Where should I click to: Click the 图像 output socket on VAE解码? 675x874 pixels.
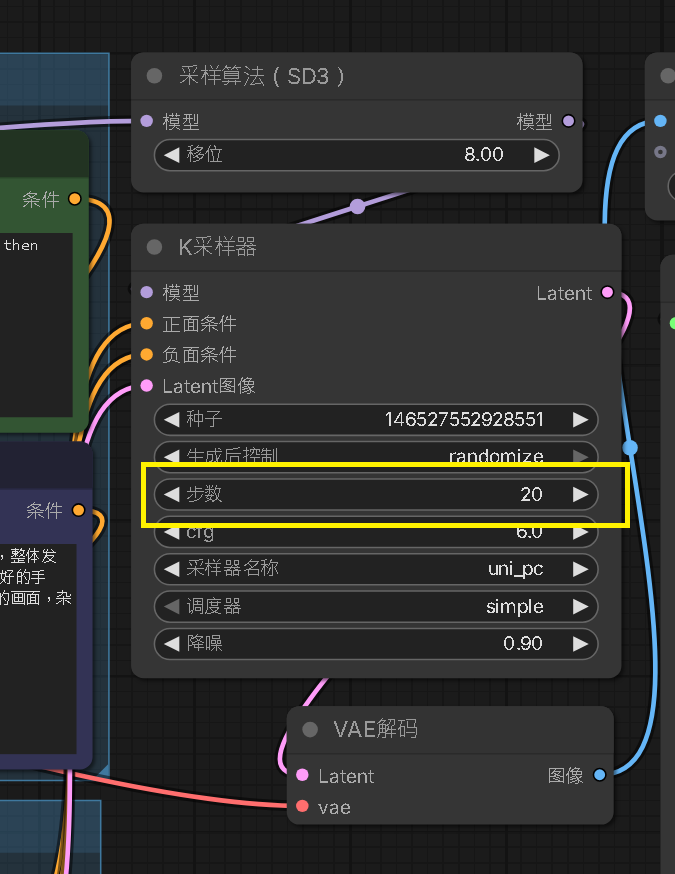pyautogui.click(x=600, y=775)
